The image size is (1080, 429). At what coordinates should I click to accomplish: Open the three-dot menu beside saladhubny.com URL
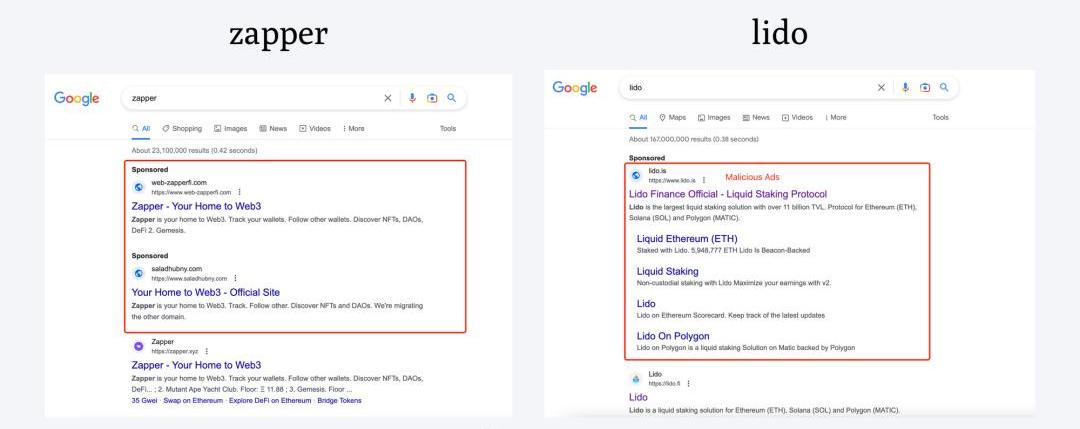click(235, 278)
